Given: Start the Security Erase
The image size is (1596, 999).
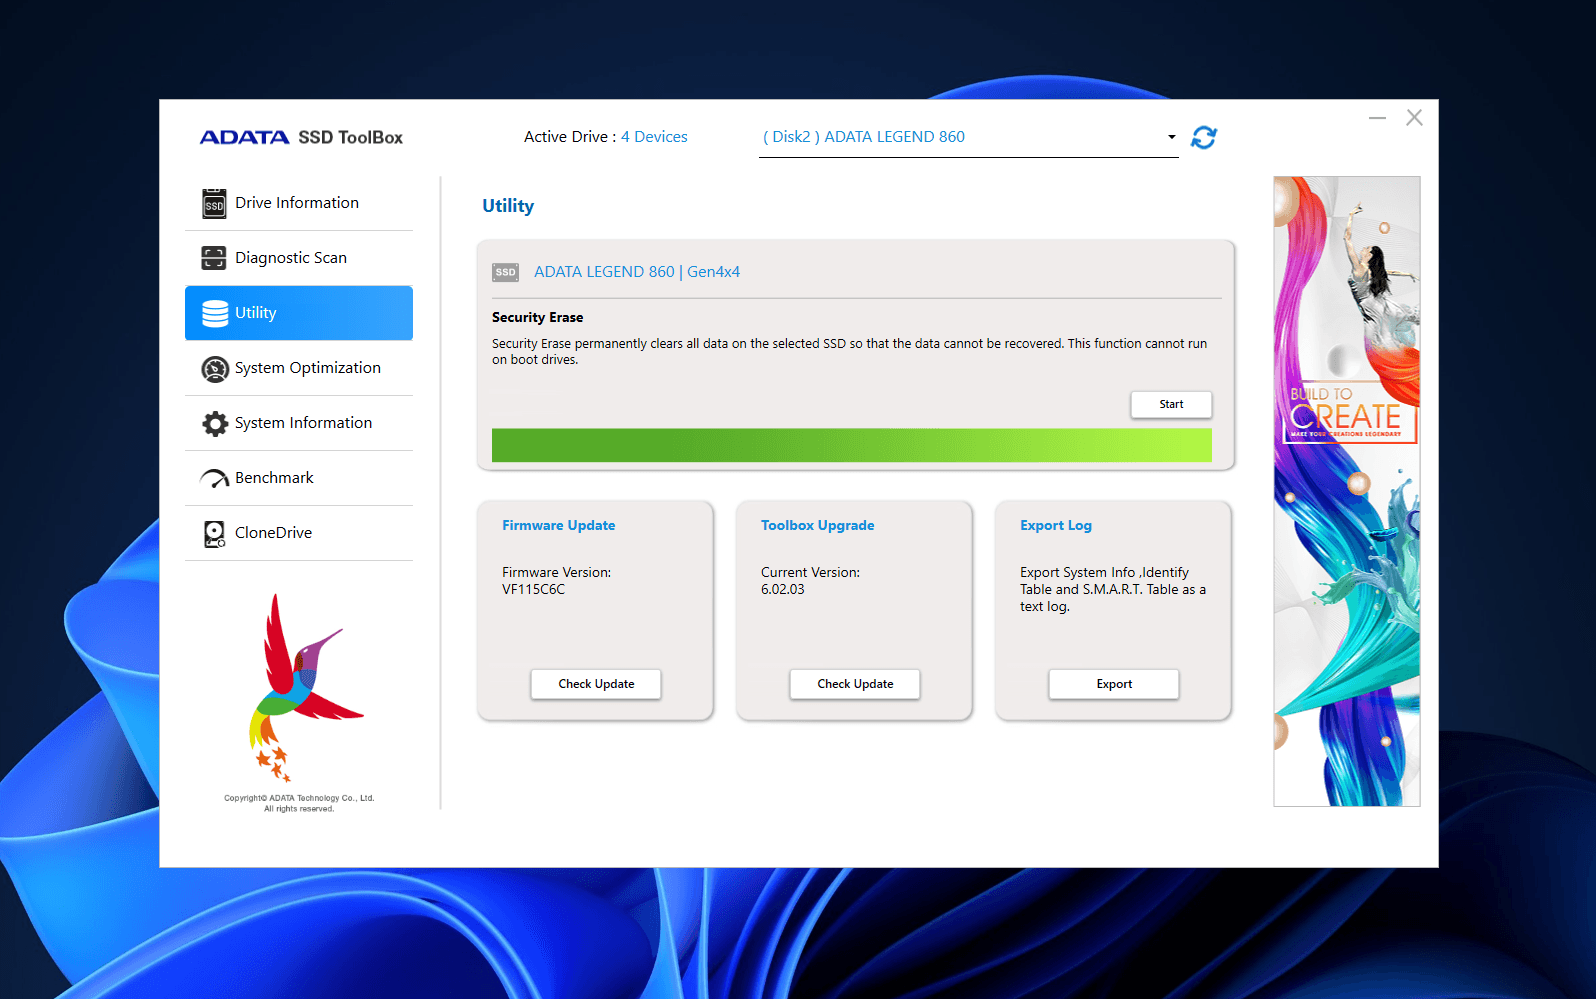Looking at the screenshot, I should click(1171, 404).
